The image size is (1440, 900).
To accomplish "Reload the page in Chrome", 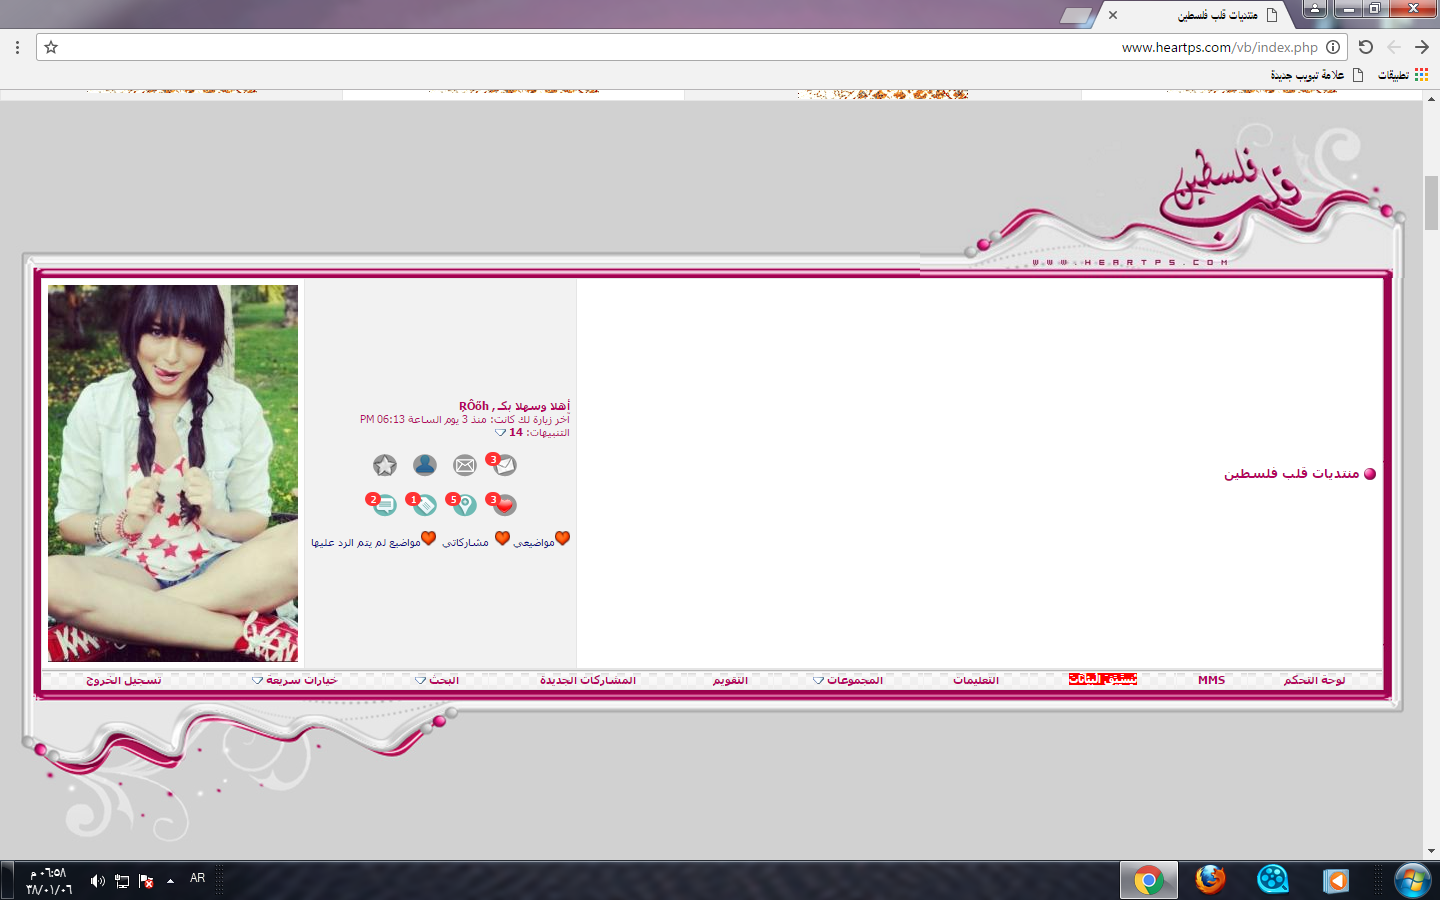I will coord(1366,47).
